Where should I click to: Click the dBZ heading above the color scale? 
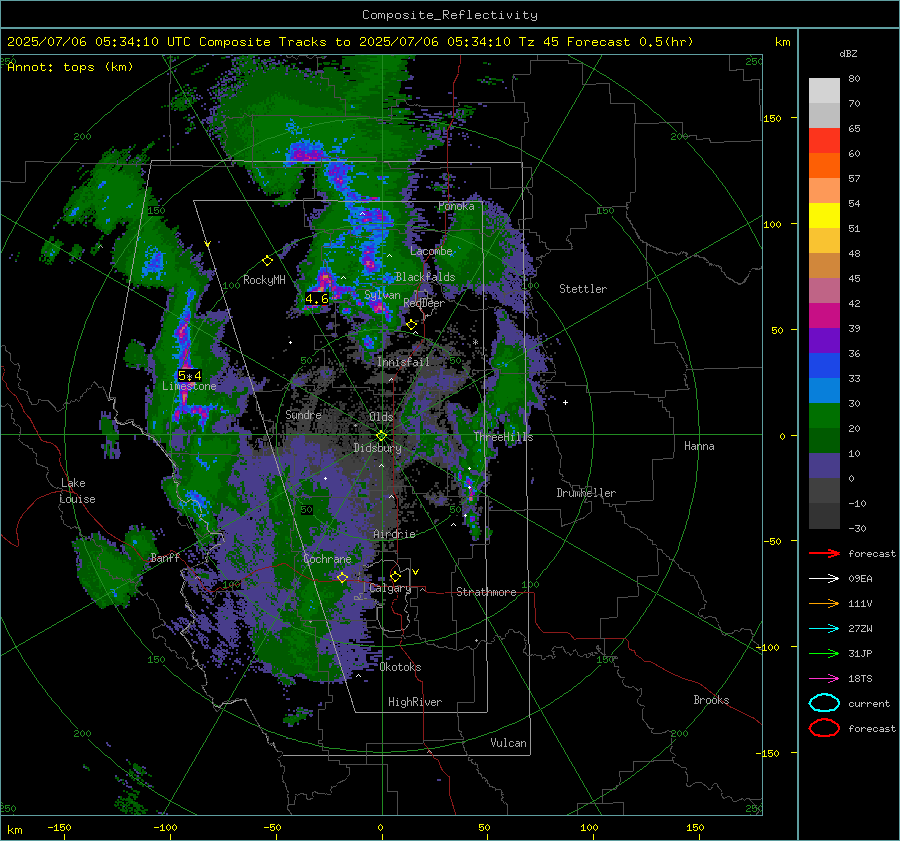pyautogui.click(x=848, y=53)
